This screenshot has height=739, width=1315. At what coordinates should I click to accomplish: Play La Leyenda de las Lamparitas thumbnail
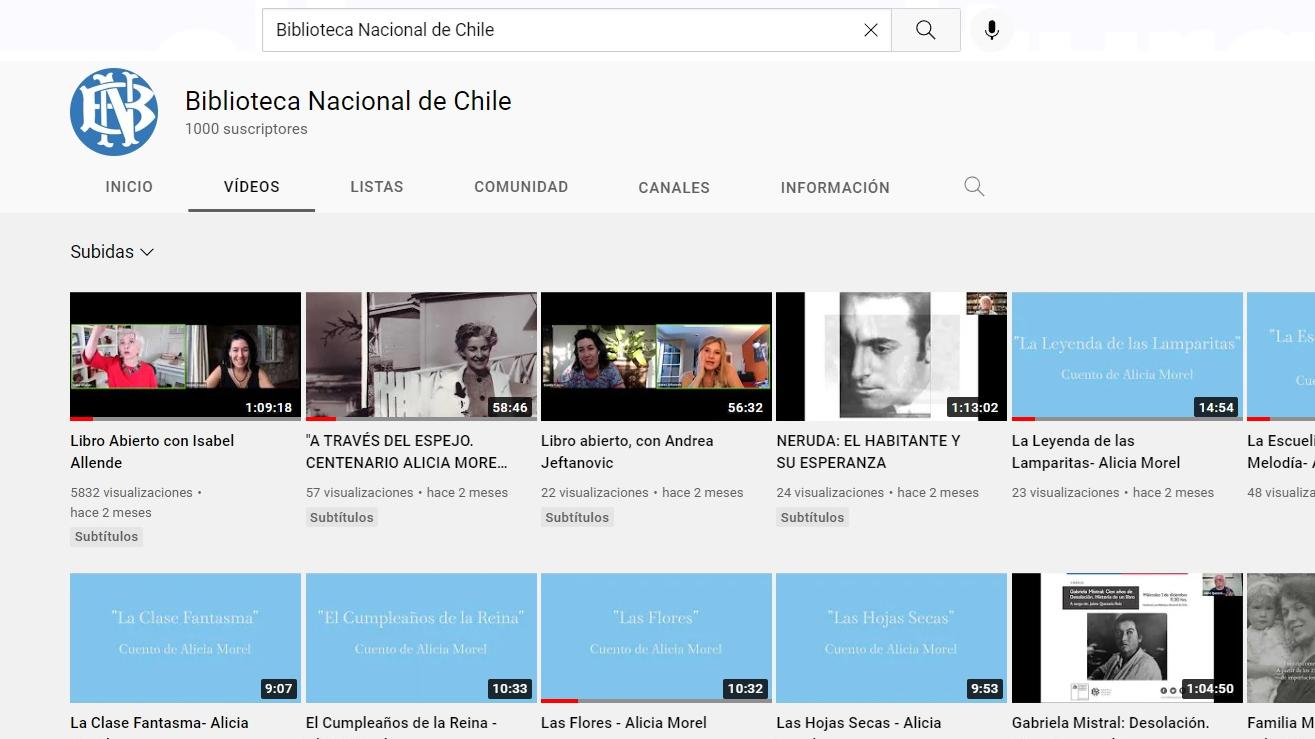pos(1127,356)
